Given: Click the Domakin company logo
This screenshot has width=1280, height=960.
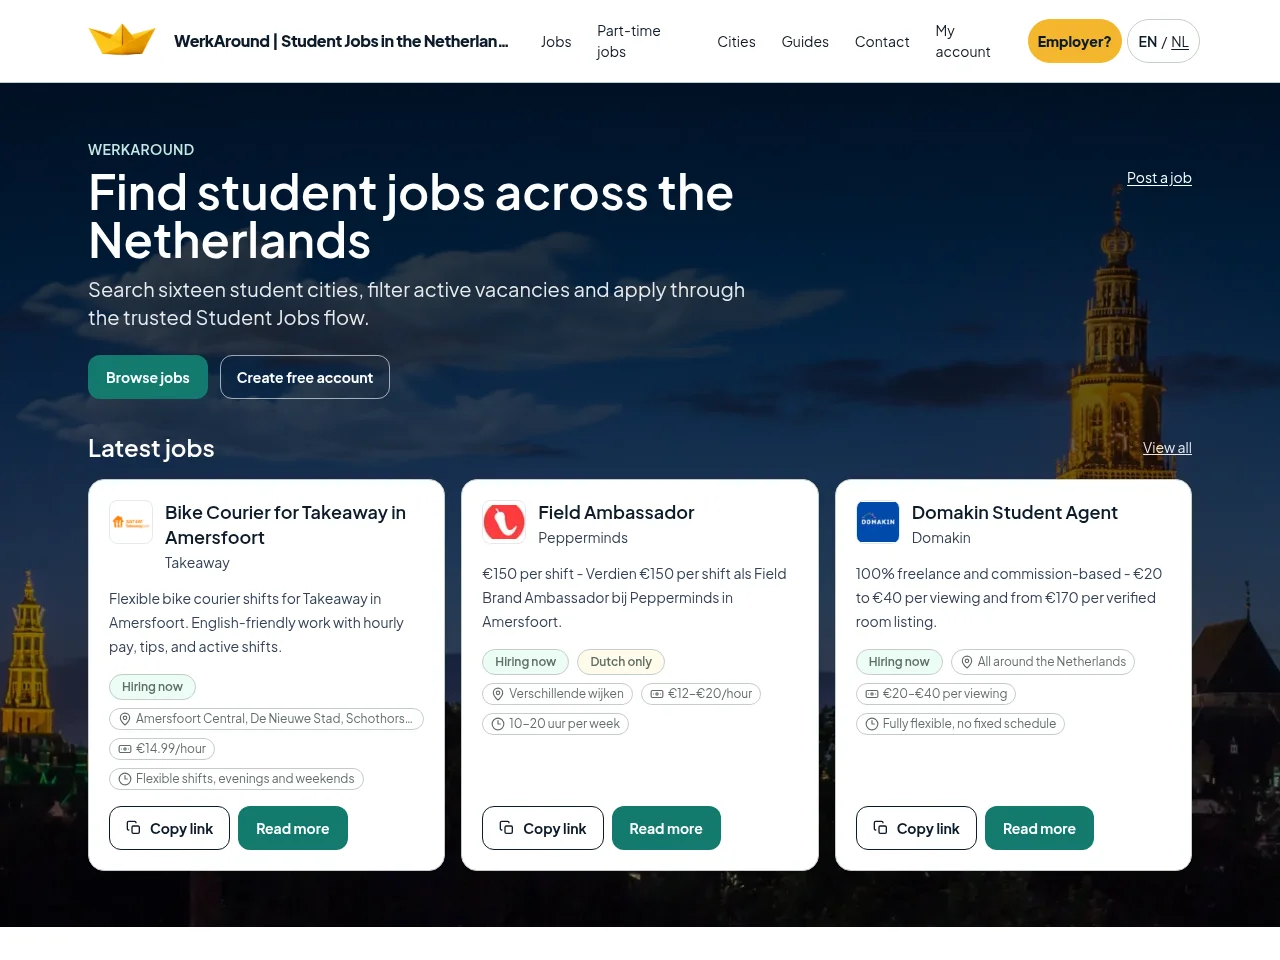Looking at the screenshot, I should 878,522.
